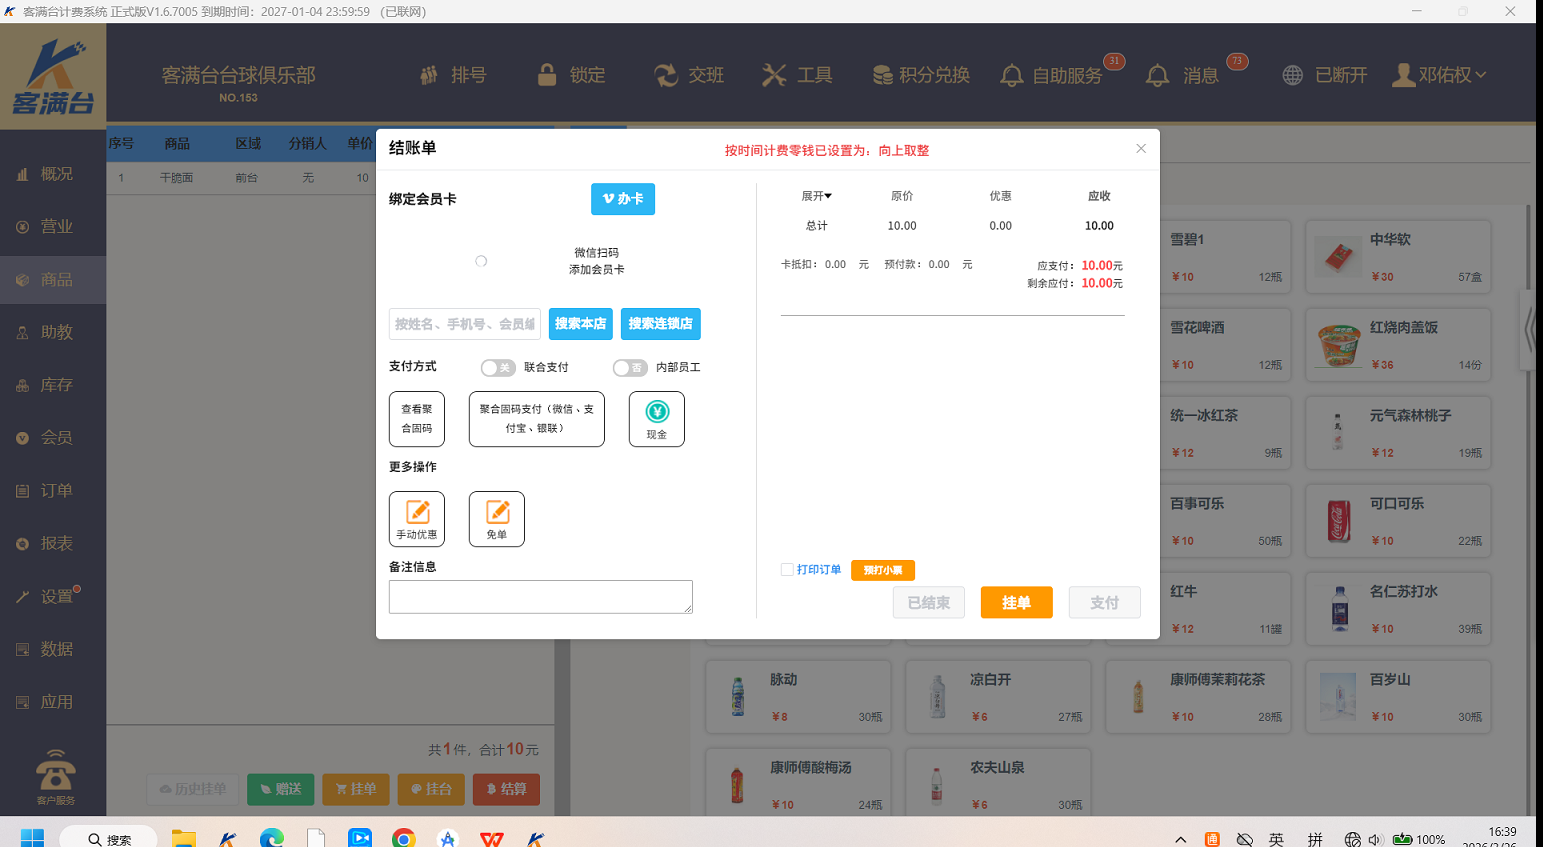Start shift handover via 交班 icon

[x=689, y=75]
